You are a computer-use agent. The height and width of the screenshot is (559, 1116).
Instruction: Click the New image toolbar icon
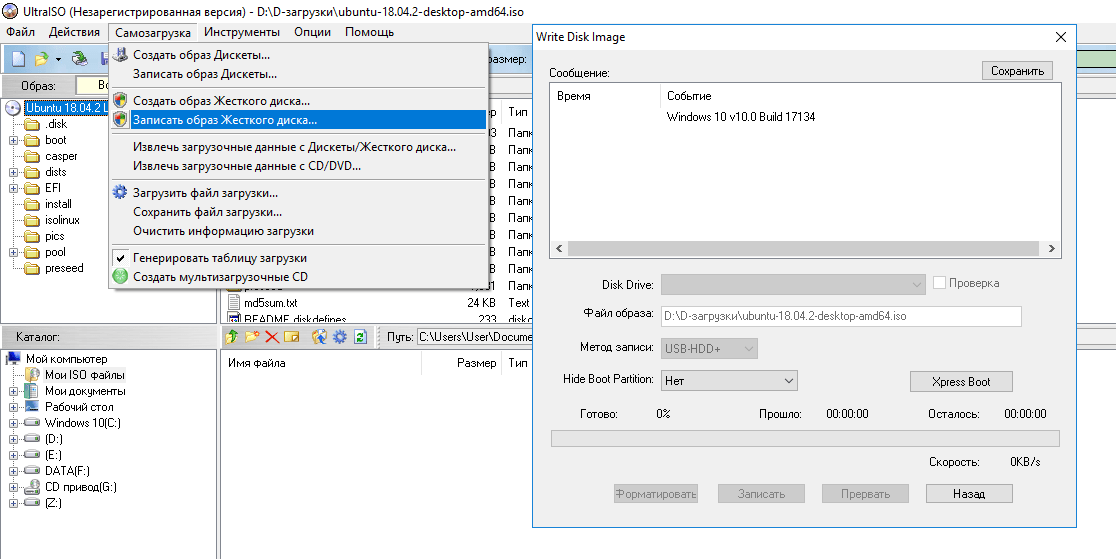(18, 60)
